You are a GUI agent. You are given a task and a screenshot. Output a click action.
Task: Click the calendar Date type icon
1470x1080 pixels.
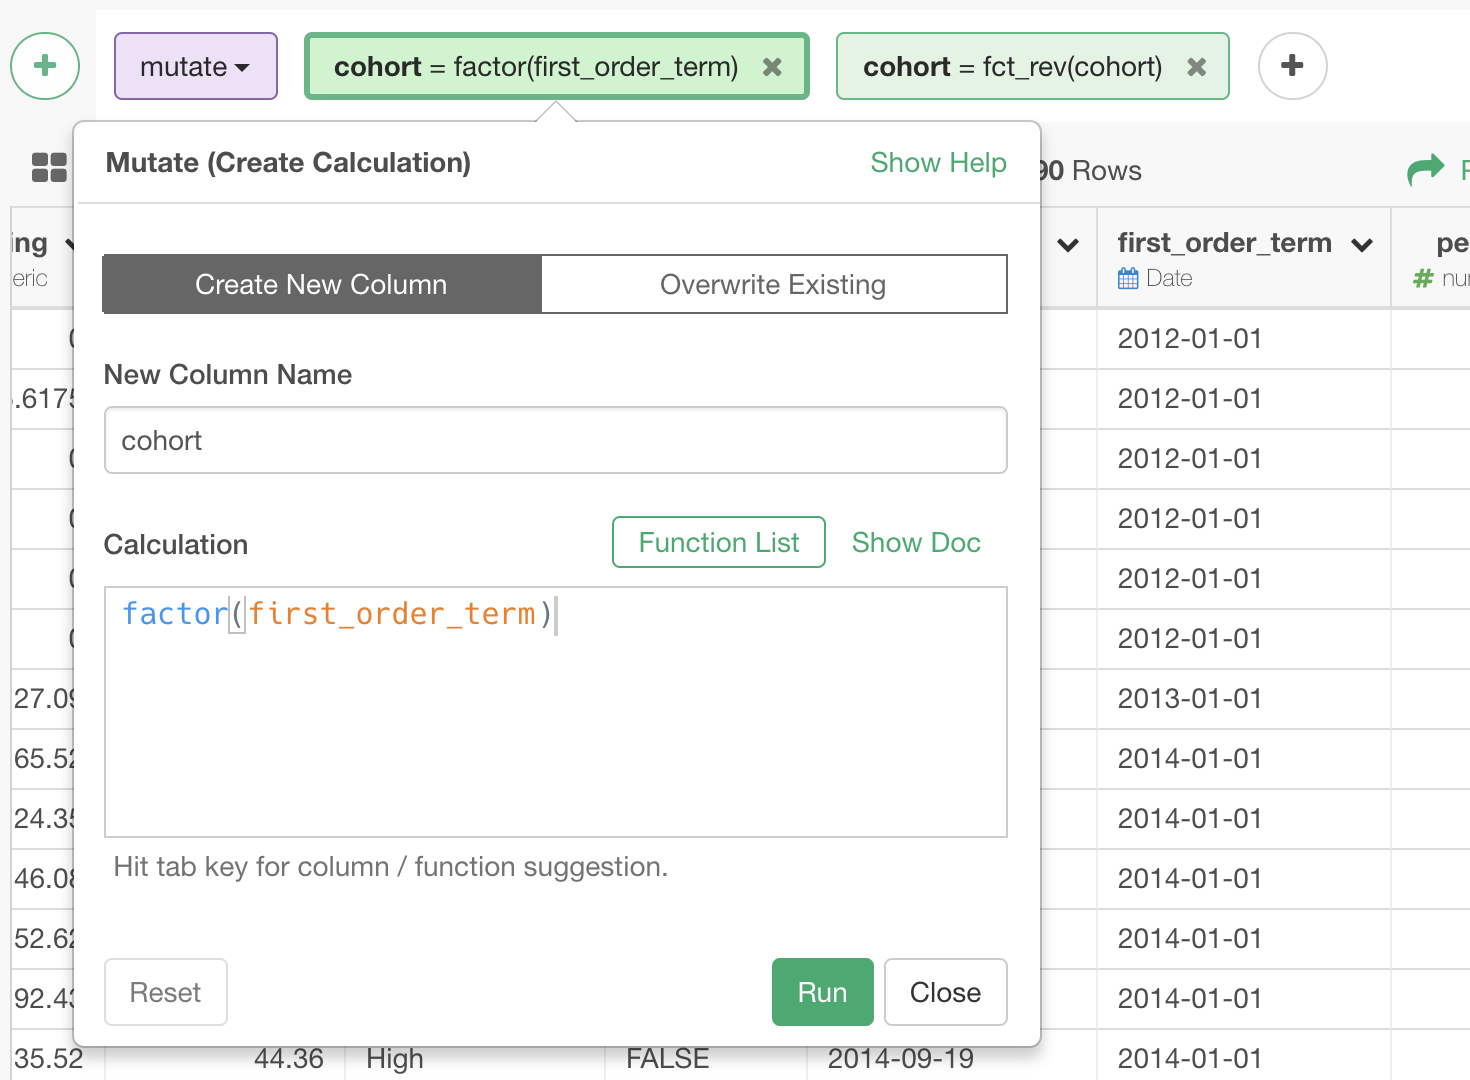coord(1128,279)
